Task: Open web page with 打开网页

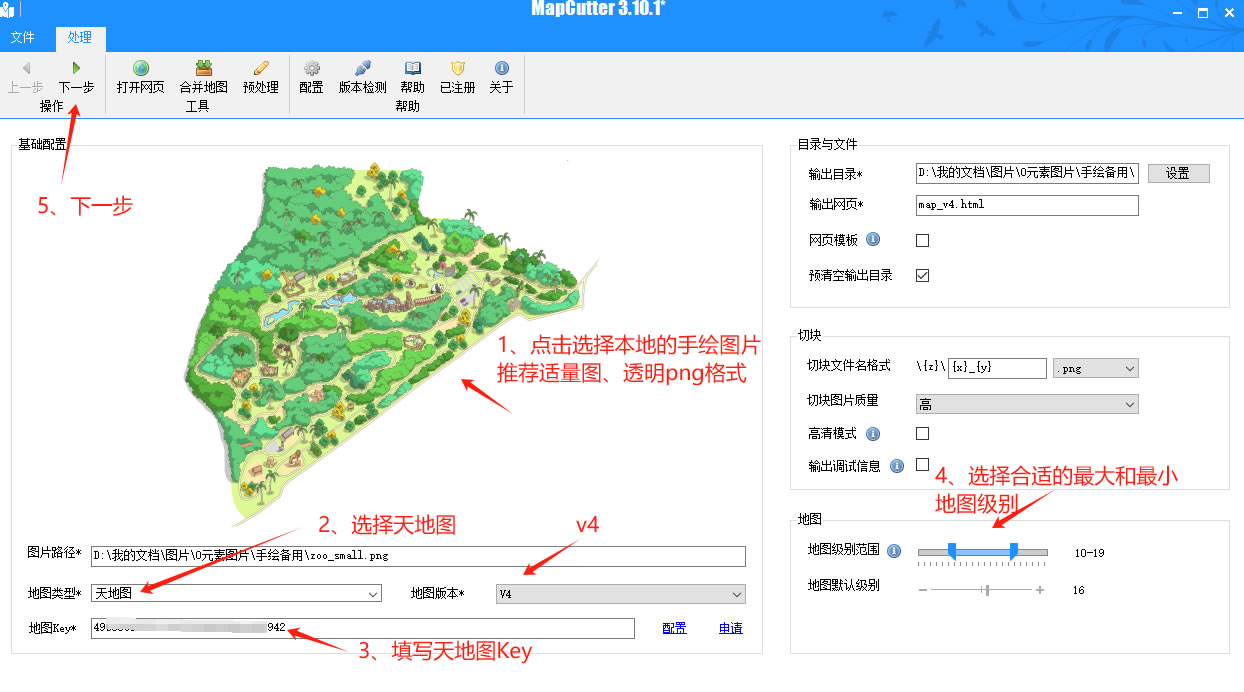Action: [x=140, y=77]
